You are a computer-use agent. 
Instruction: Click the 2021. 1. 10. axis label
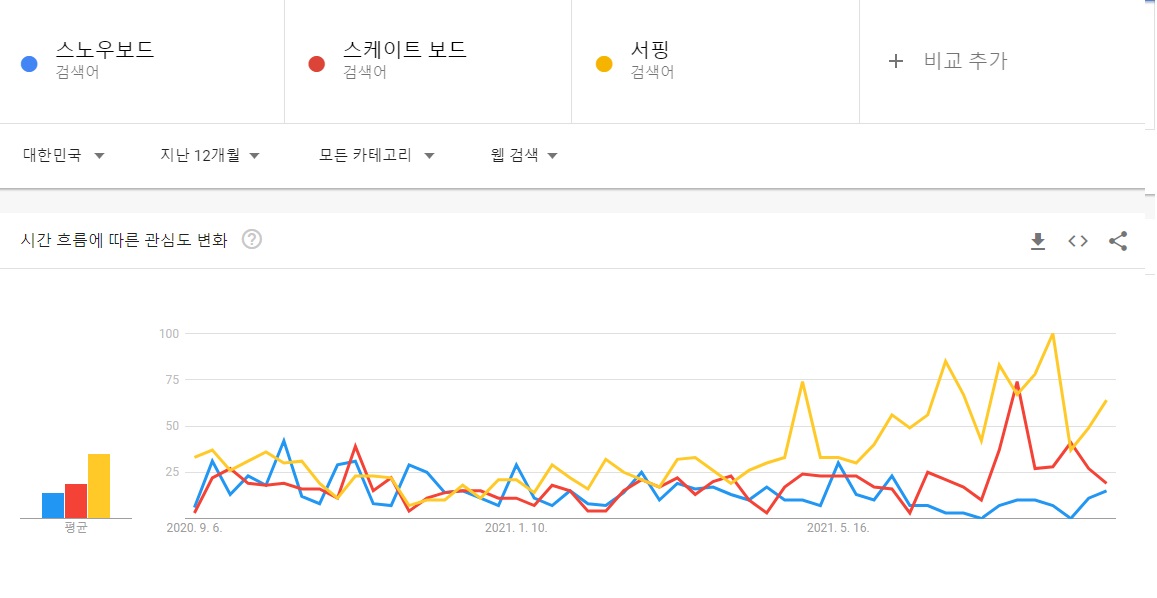516,529
